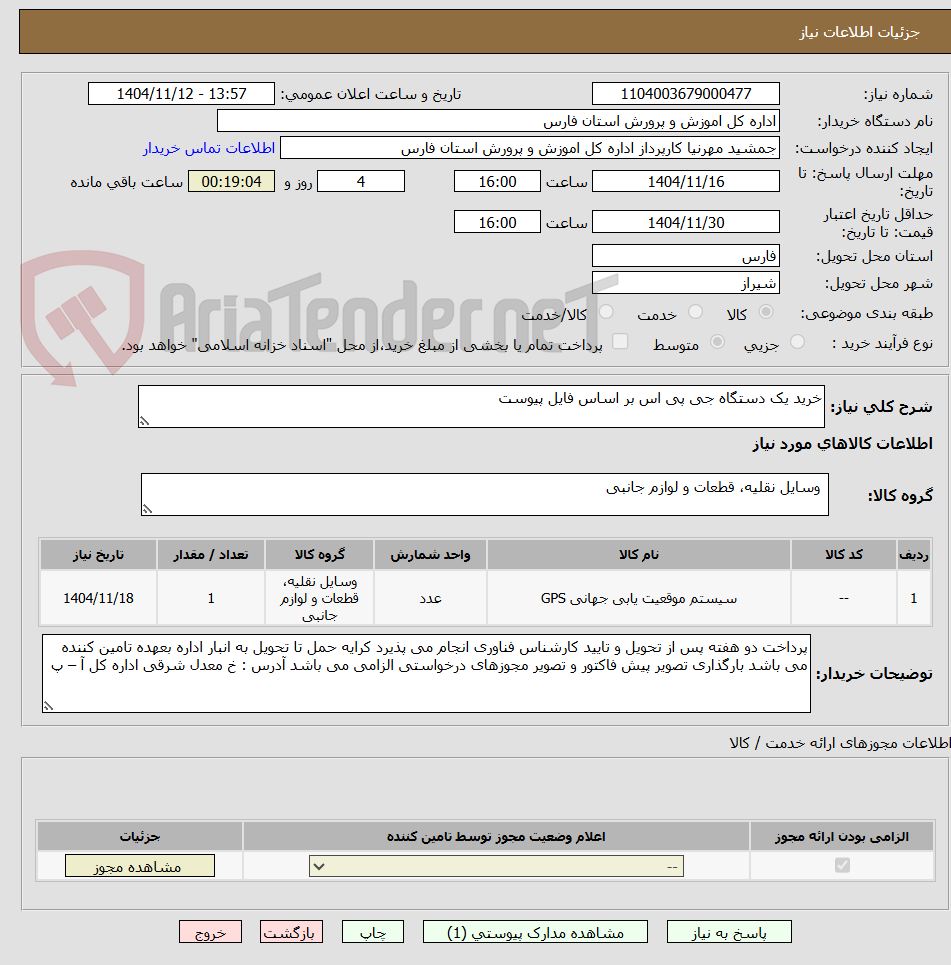Click the request creator name field

529,148
